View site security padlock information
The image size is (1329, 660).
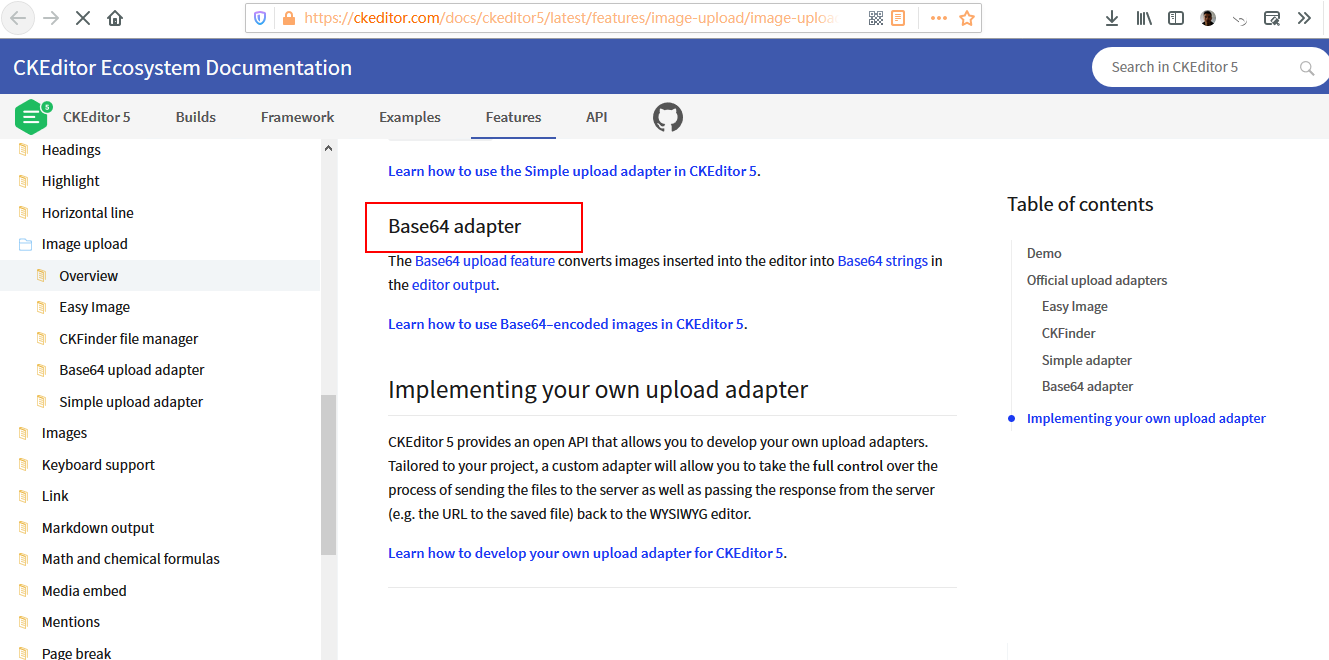coord(289,18)
